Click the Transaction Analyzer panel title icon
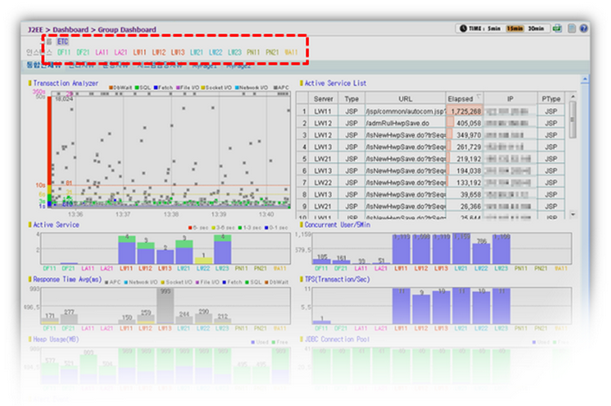The width and height of the screenshot is (611, 406). click(x=30, y=84)
